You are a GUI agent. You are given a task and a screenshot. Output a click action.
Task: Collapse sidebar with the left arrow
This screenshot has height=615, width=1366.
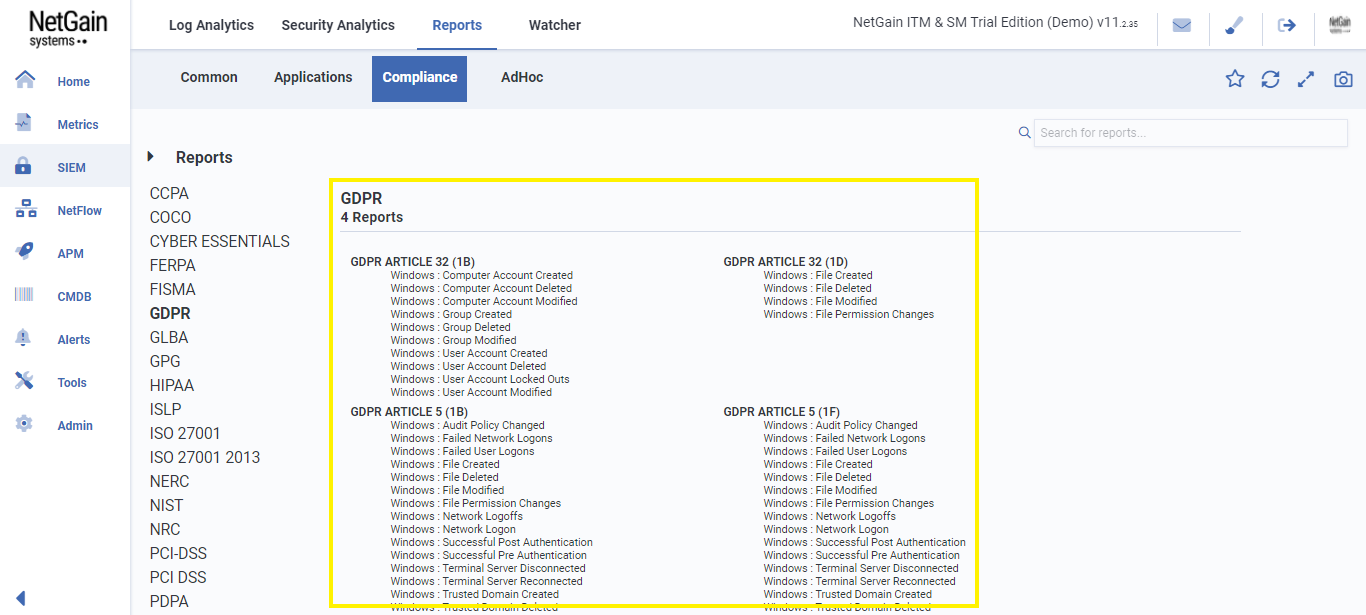pos(21,598)
